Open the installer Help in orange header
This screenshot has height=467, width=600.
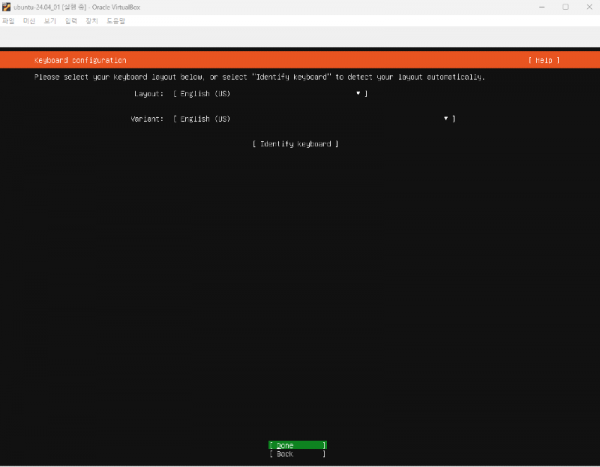pyautogui.click(x=544, y=61)
